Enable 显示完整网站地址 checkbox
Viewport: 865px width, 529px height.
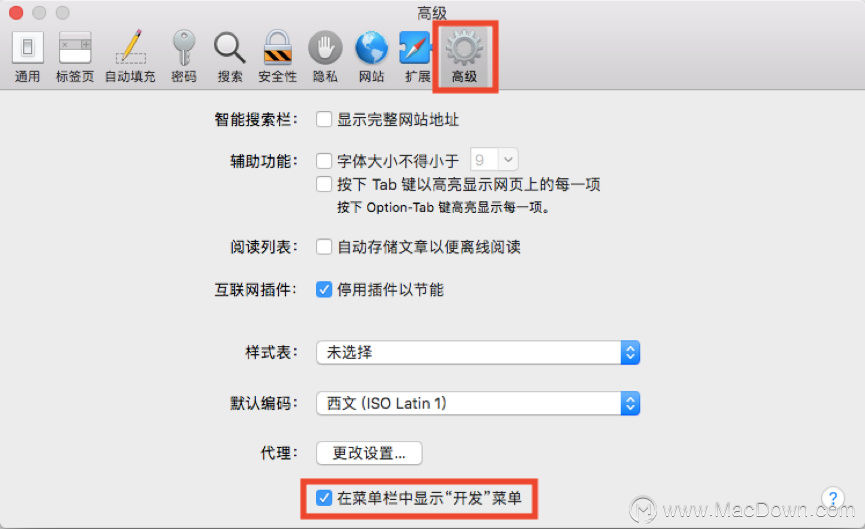click(324, 119)
